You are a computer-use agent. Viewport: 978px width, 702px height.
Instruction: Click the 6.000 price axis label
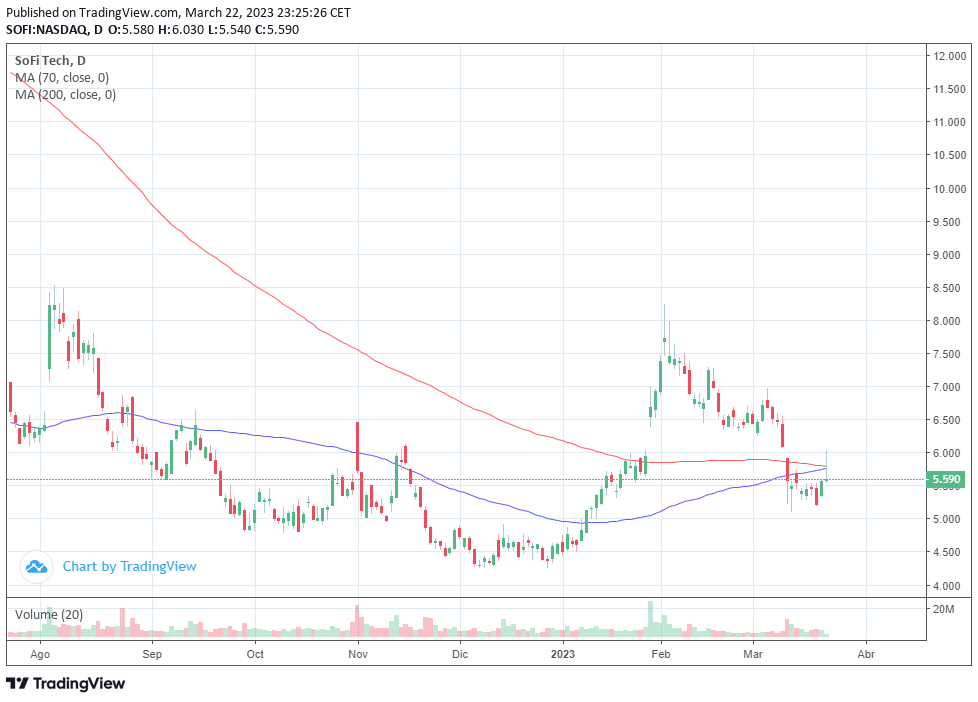pyautogui.click(x=947, y=453)
